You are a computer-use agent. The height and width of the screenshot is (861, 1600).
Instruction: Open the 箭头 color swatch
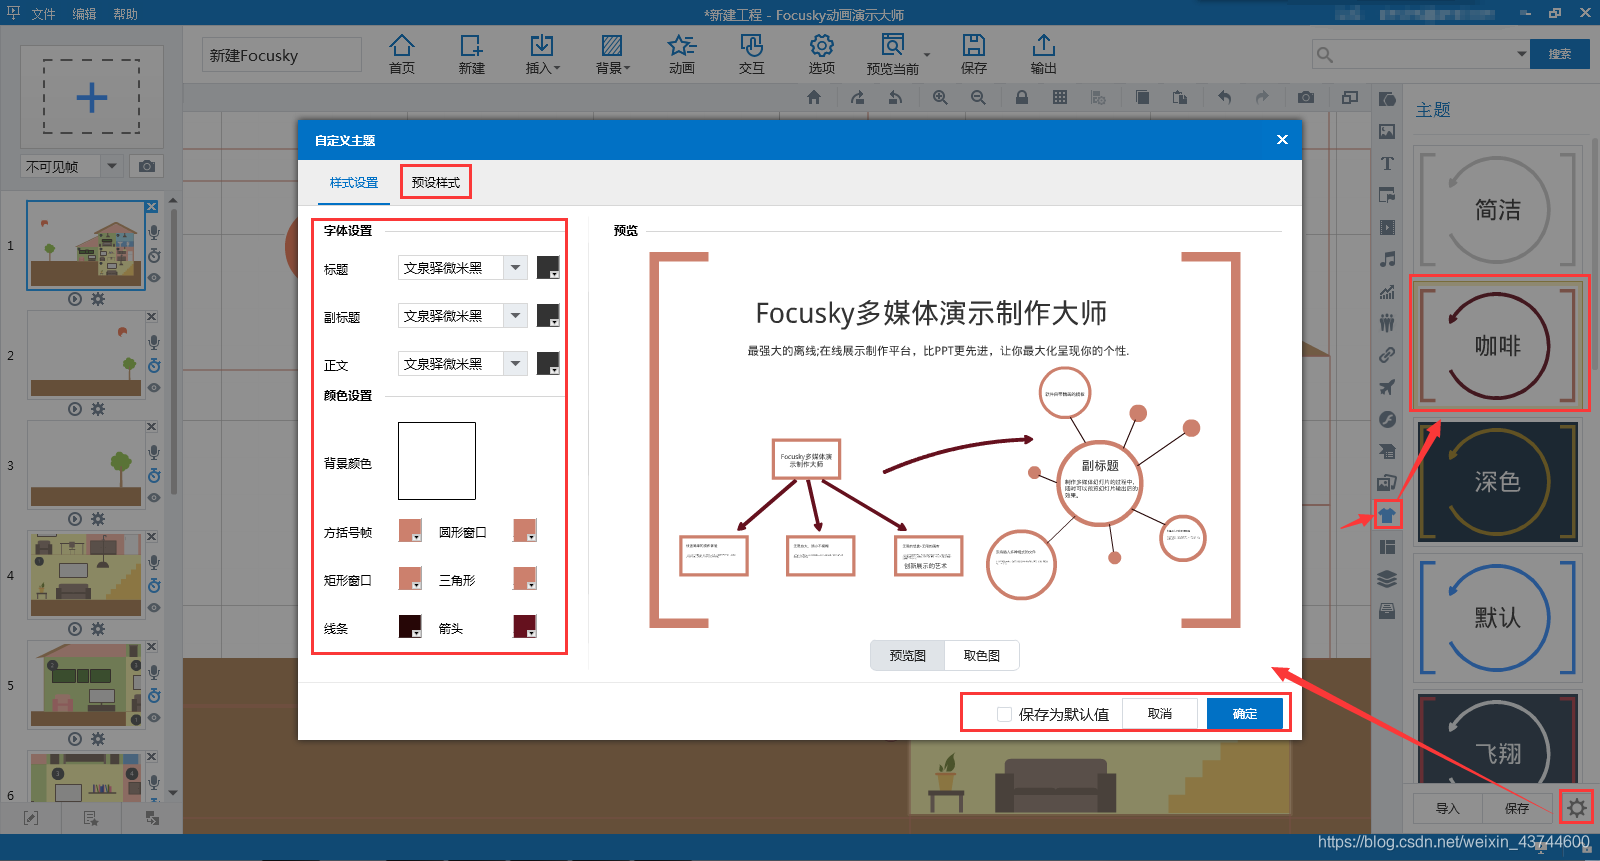click(525, 627)
